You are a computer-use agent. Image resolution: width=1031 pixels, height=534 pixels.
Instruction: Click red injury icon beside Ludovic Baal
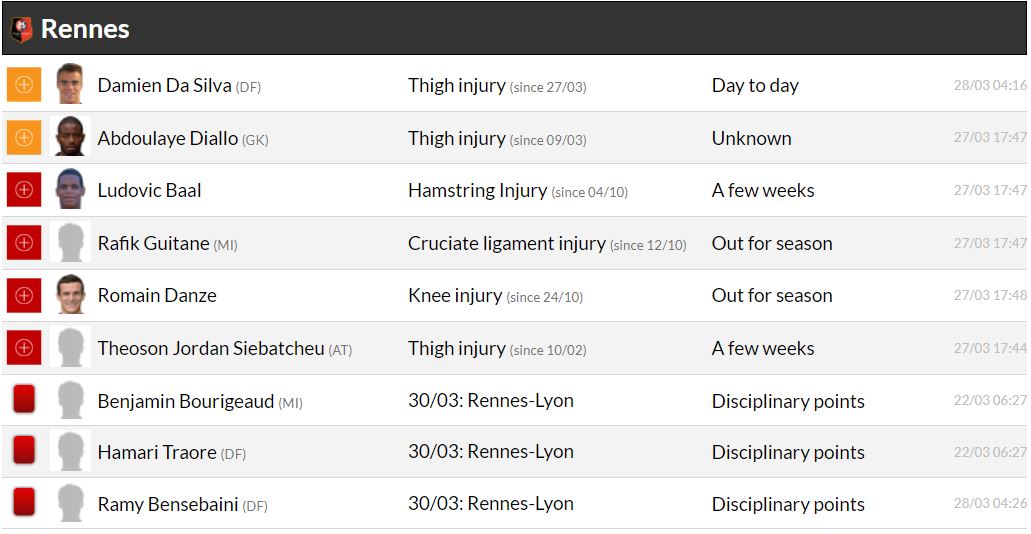point(24,190)
